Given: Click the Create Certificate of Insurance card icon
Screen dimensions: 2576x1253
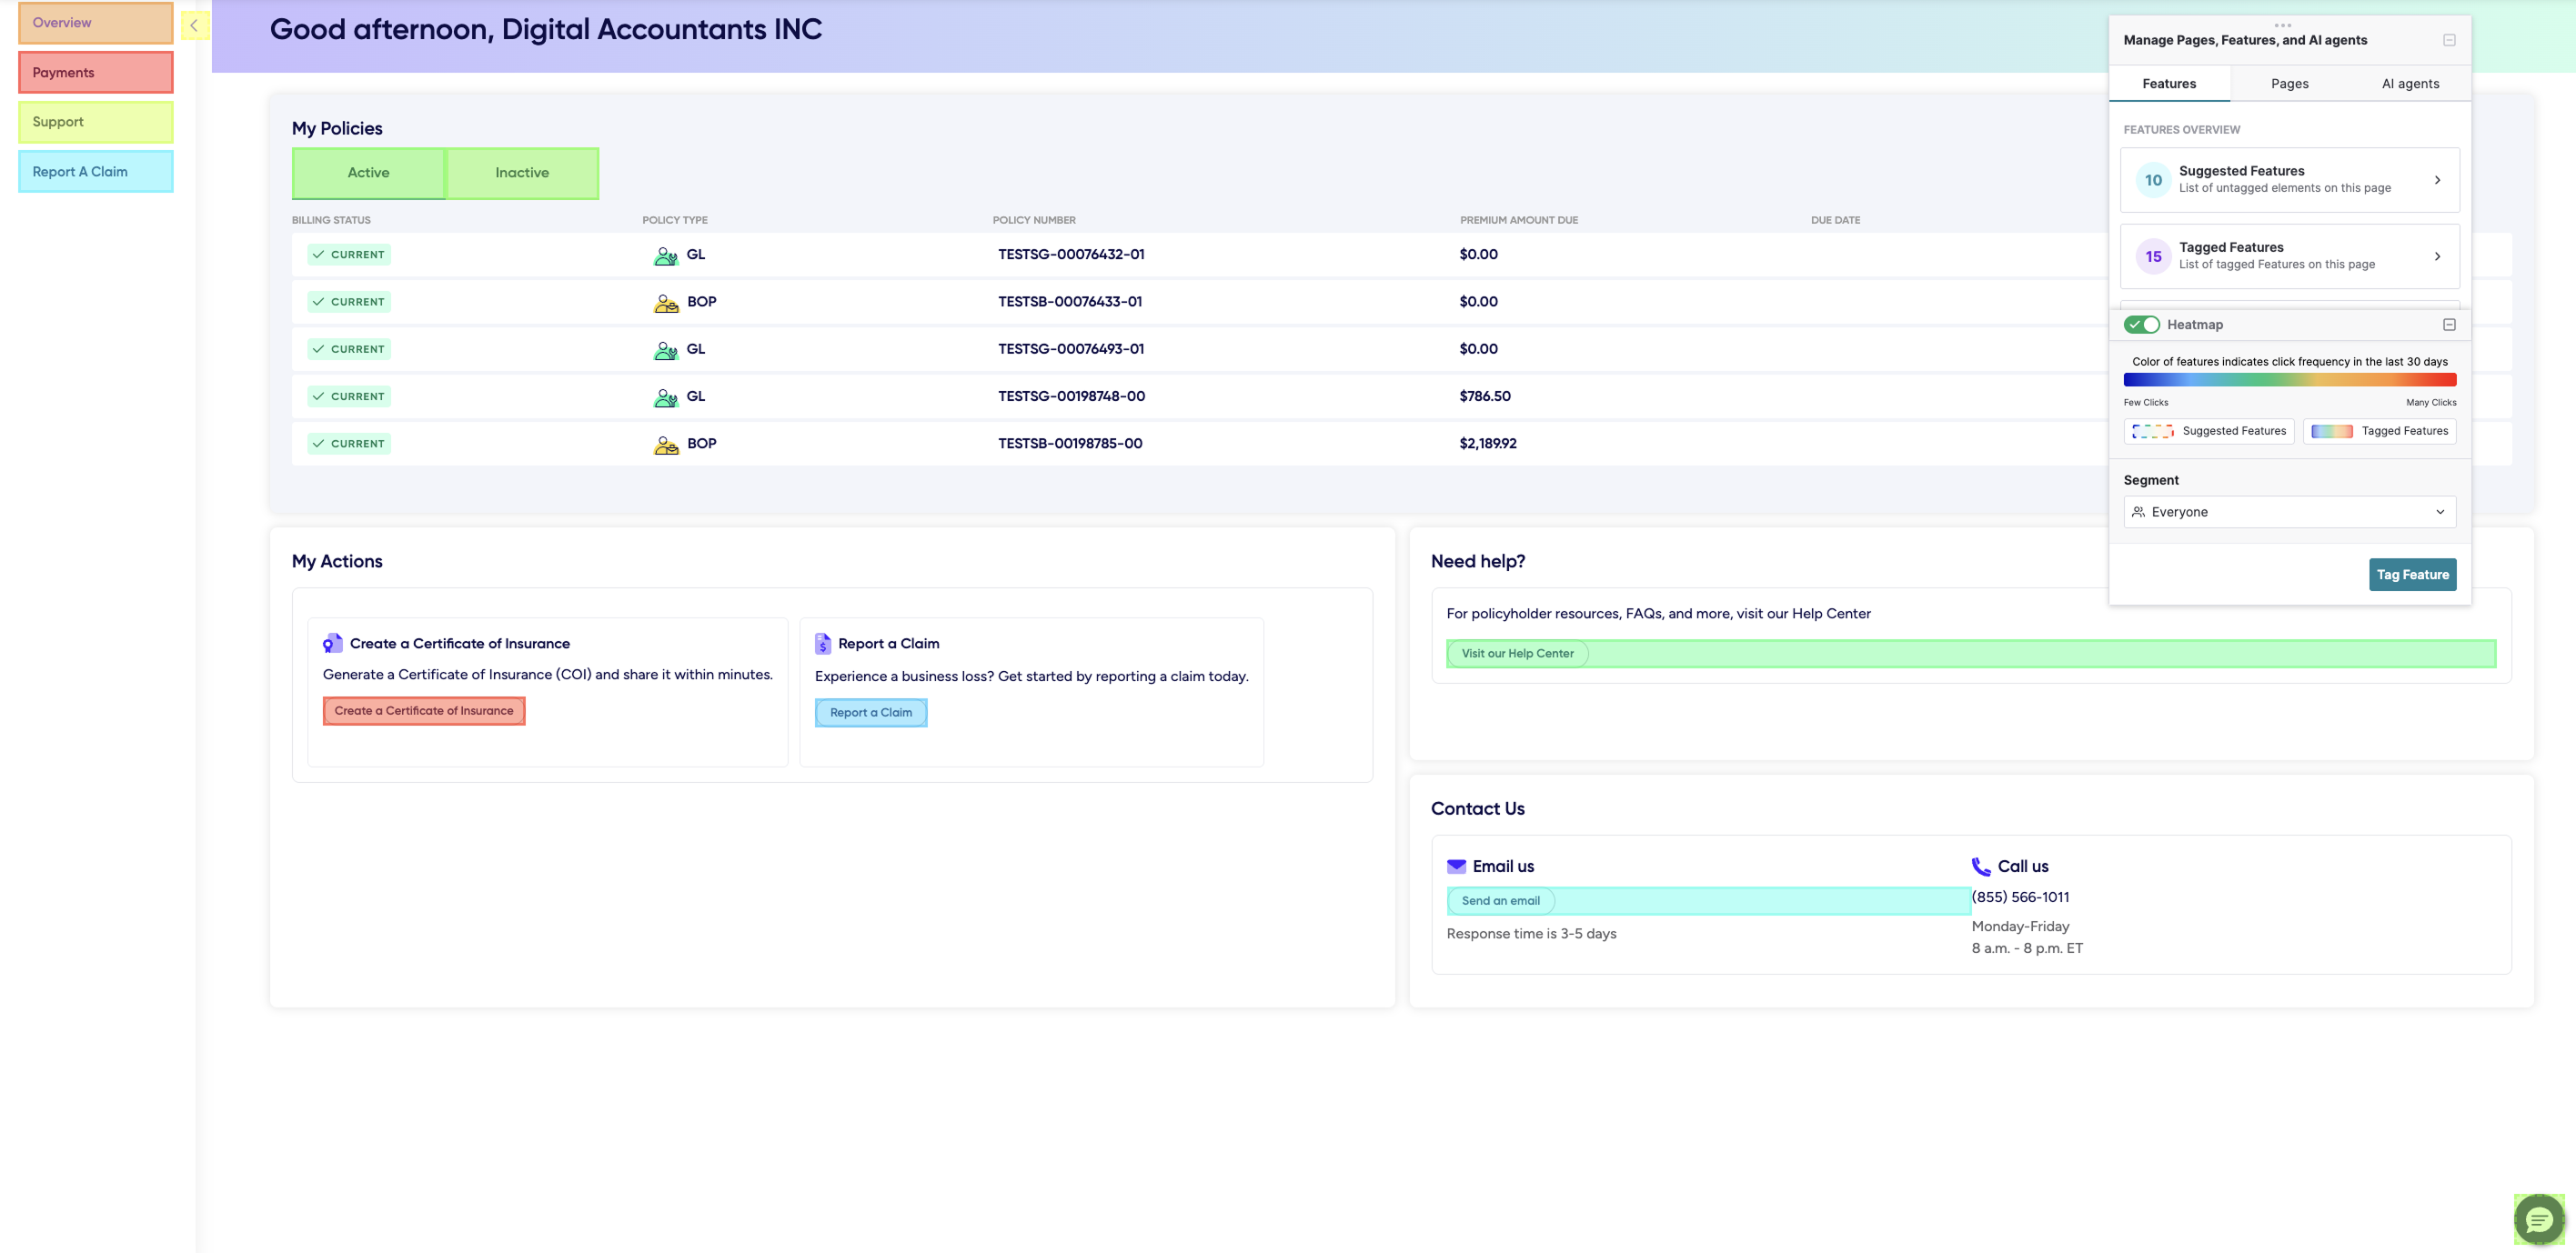Looking at the screenshot, I should click(x=333, y=643).
